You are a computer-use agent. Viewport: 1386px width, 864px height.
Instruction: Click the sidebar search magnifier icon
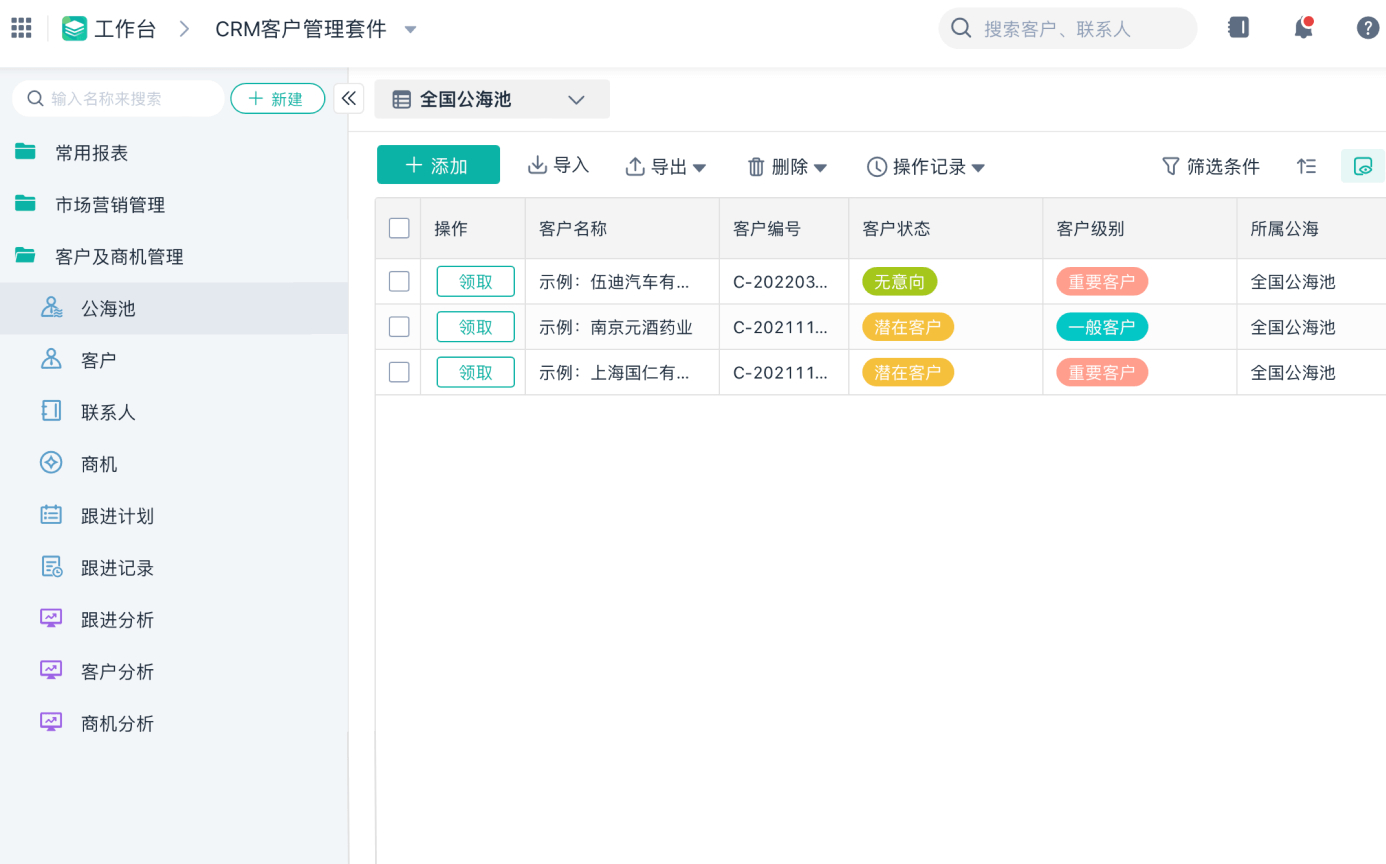click(35, 98)
